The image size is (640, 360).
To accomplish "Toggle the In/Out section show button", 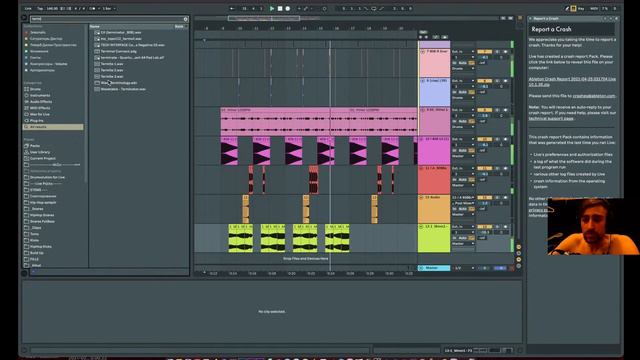I will [519, 247].
